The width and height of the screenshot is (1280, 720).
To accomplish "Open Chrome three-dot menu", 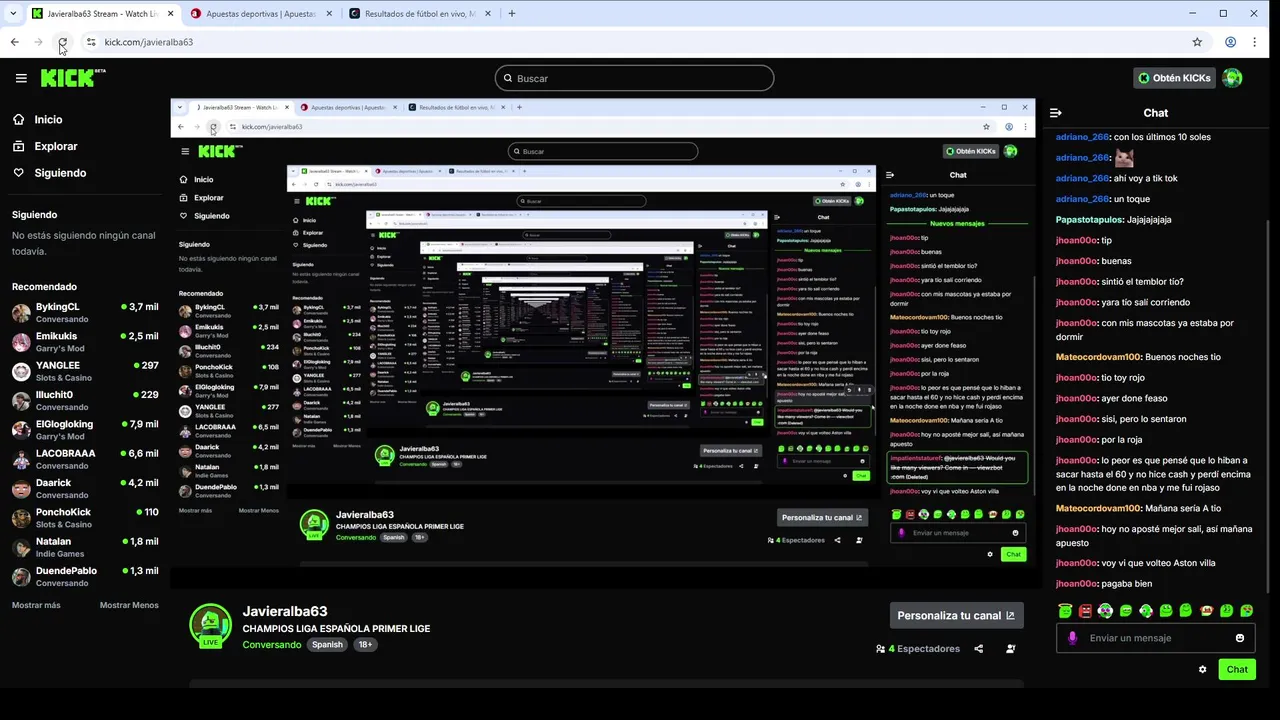I will 1255,42.
